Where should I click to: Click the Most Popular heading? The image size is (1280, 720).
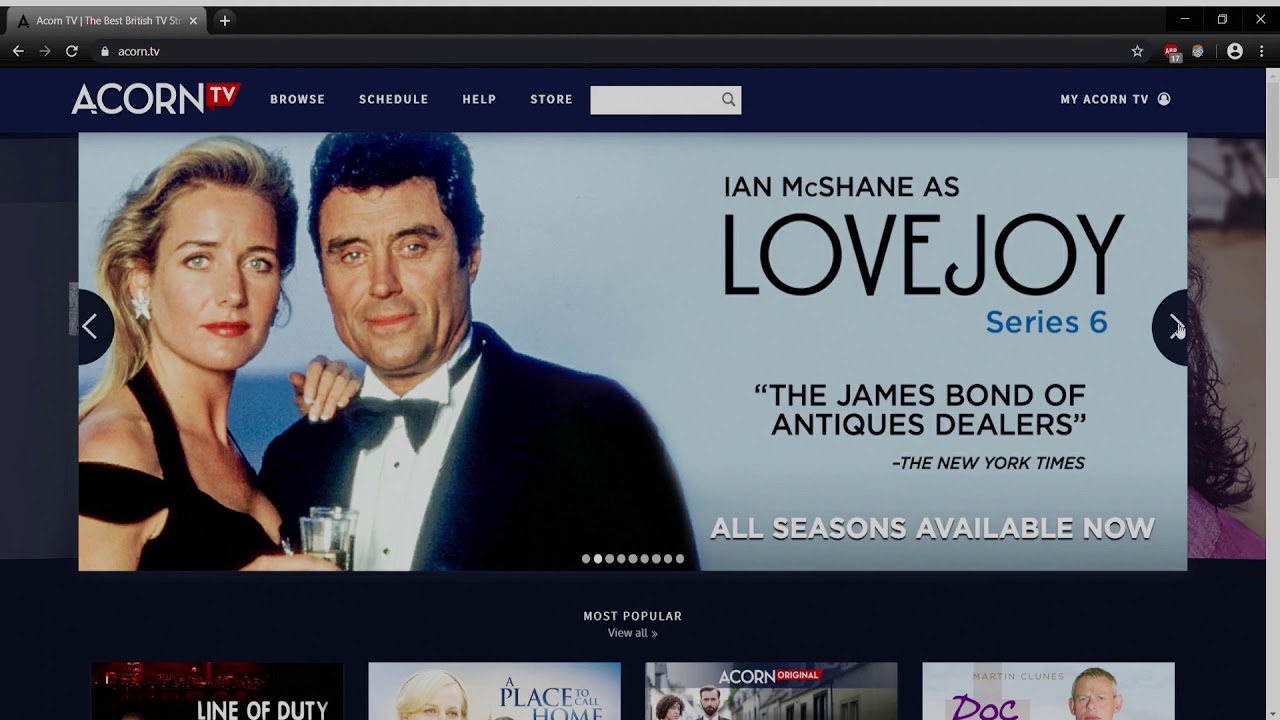[x=632, y=616]
